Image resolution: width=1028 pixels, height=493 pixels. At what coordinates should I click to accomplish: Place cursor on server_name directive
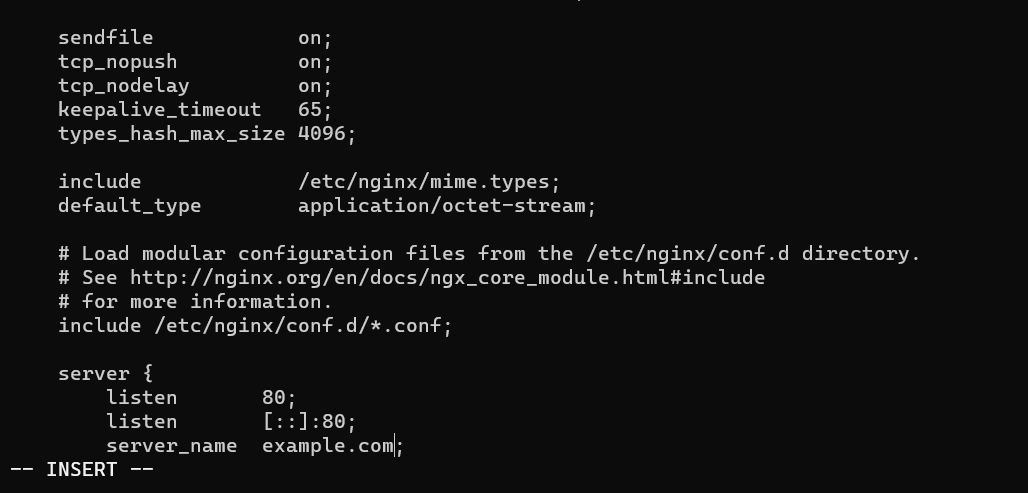(171, 446)
